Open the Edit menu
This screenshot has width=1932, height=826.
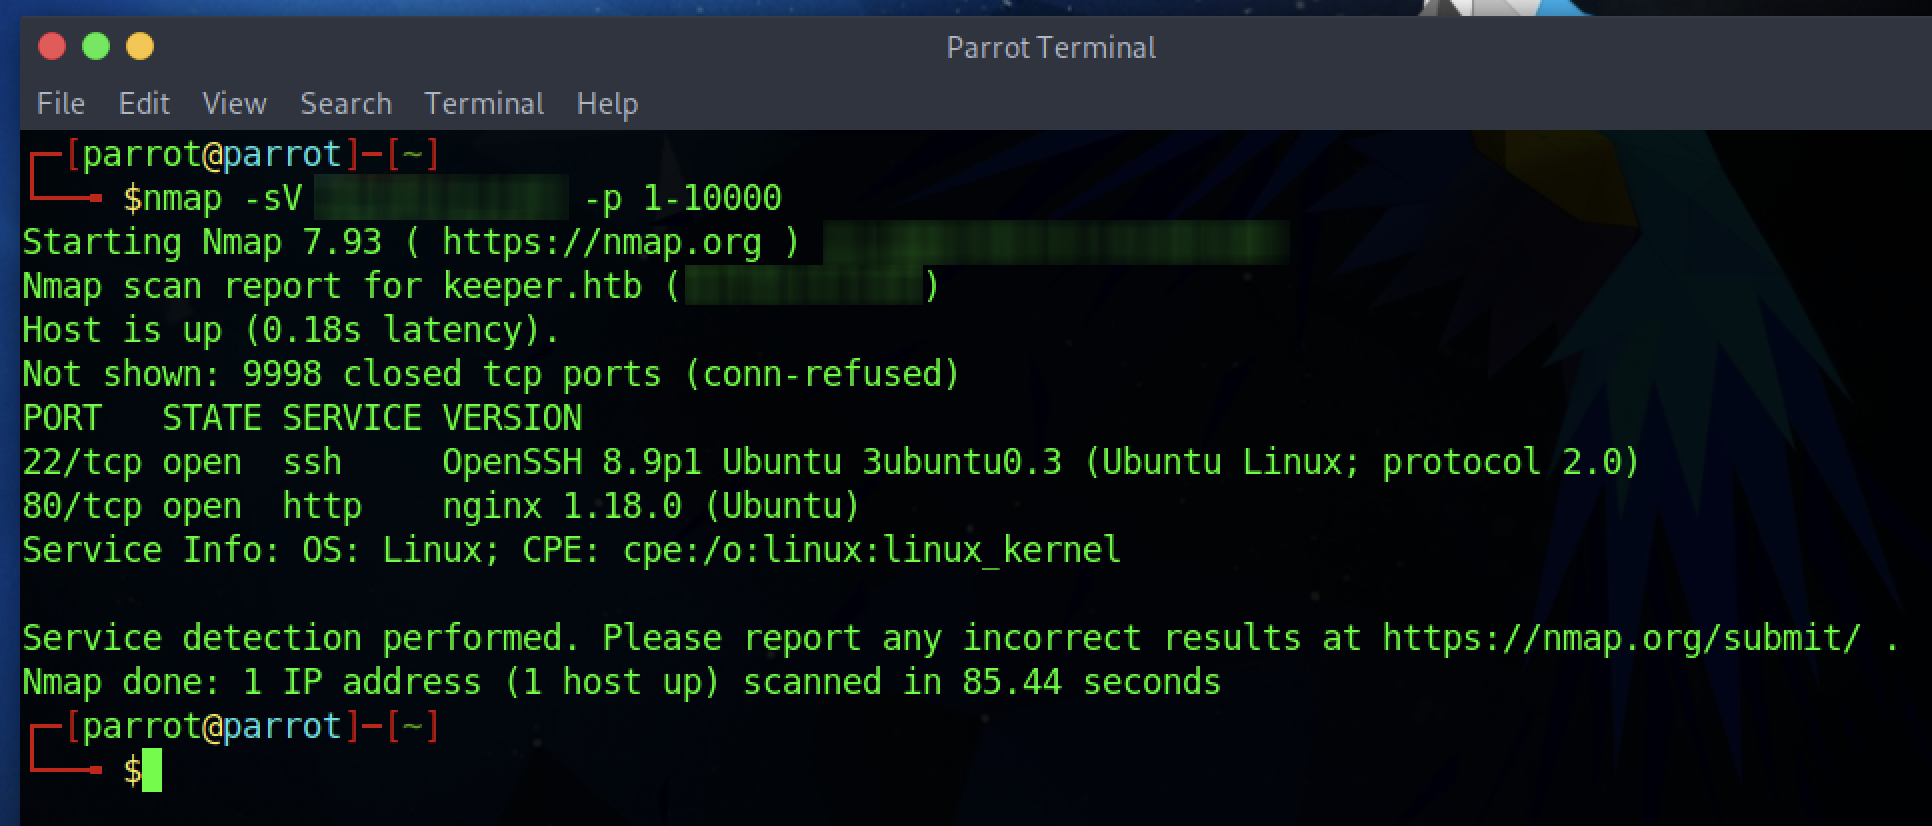144,104
